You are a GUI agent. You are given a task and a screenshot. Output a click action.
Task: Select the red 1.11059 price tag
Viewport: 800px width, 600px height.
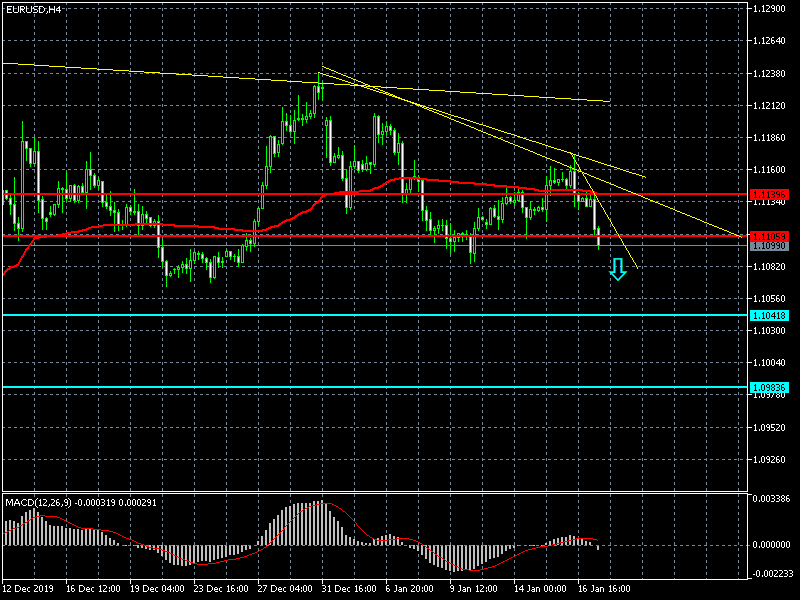click(x=769, y=236)
